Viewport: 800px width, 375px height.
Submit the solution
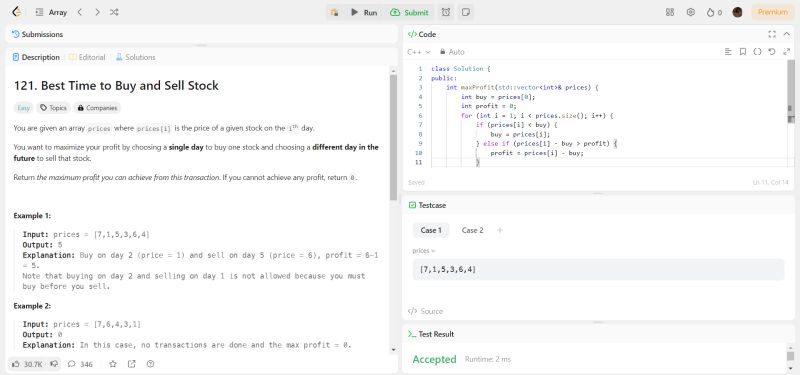pyautogui.click(x=410, y=12)
